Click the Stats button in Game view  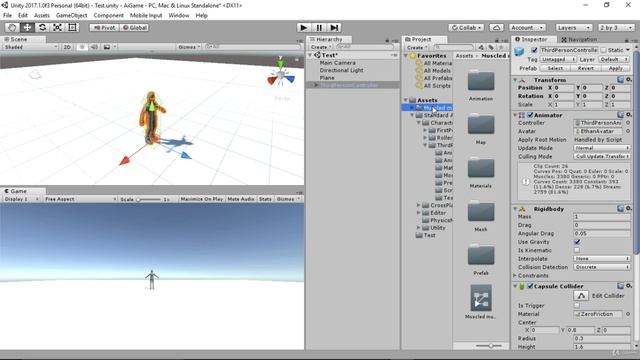265,199
